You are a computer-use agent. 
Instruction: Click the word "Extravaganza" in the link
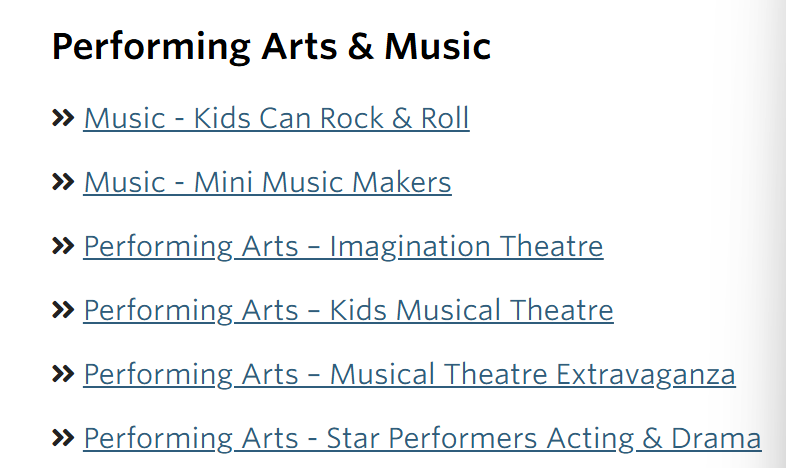(646, 375)
